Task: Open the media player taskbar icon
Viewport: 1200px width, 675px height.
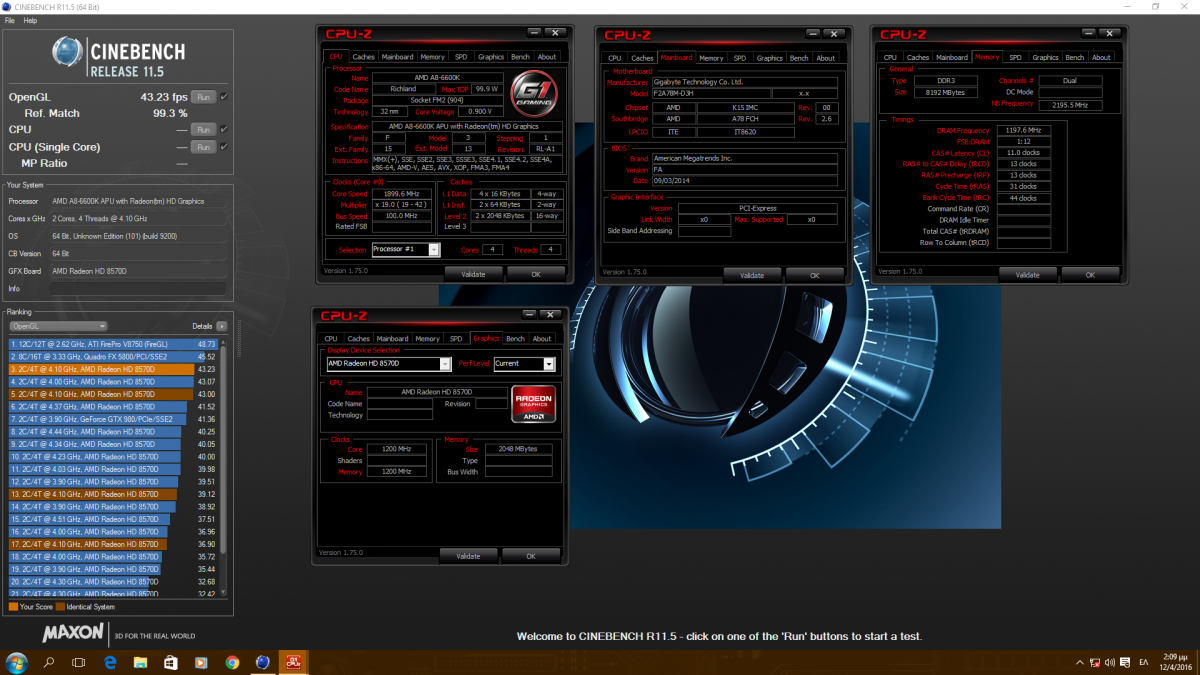Action: tap(201, 662)
